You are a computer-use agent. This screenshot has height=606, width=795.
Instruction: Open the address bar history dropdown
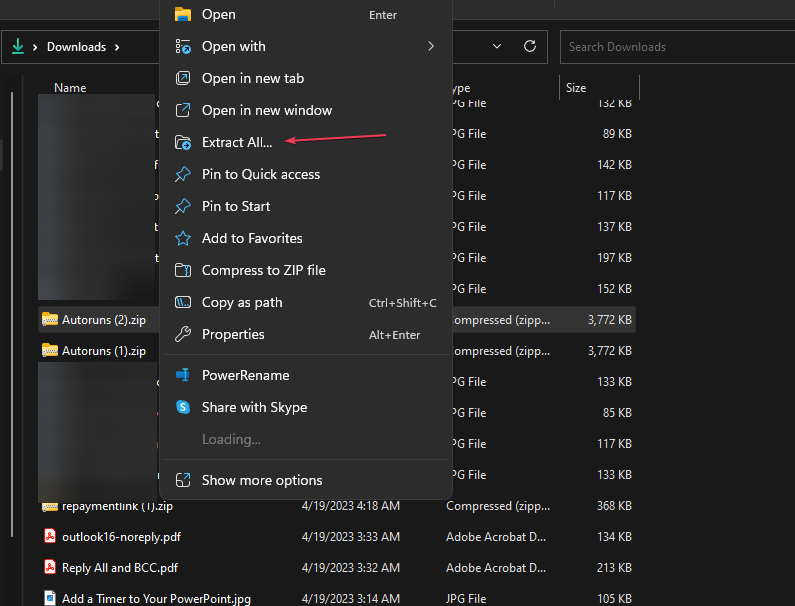[x=497, y=46]
